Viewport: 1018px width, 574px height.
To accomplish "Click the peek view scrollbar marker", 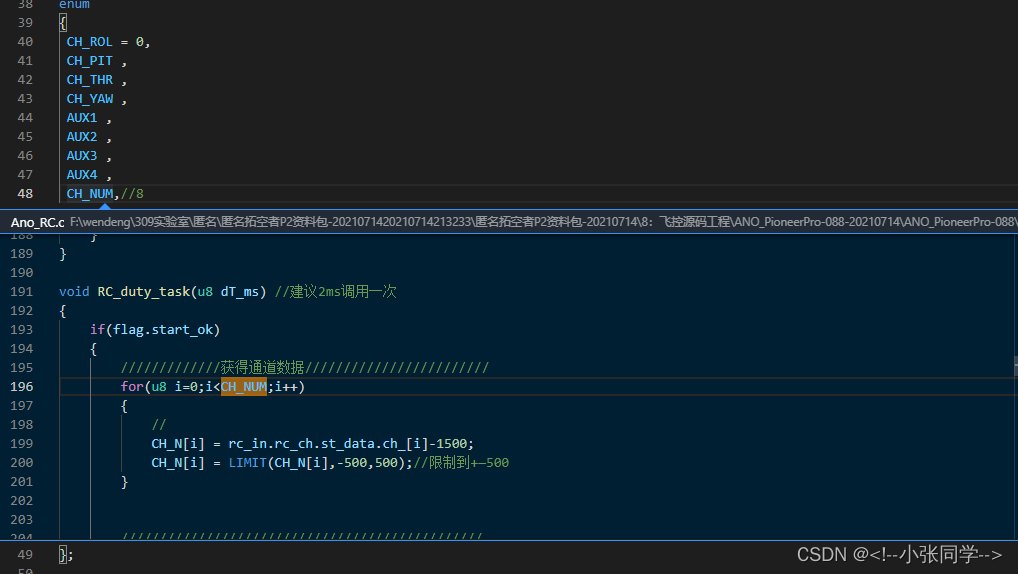I will (x=1015, y=366).
